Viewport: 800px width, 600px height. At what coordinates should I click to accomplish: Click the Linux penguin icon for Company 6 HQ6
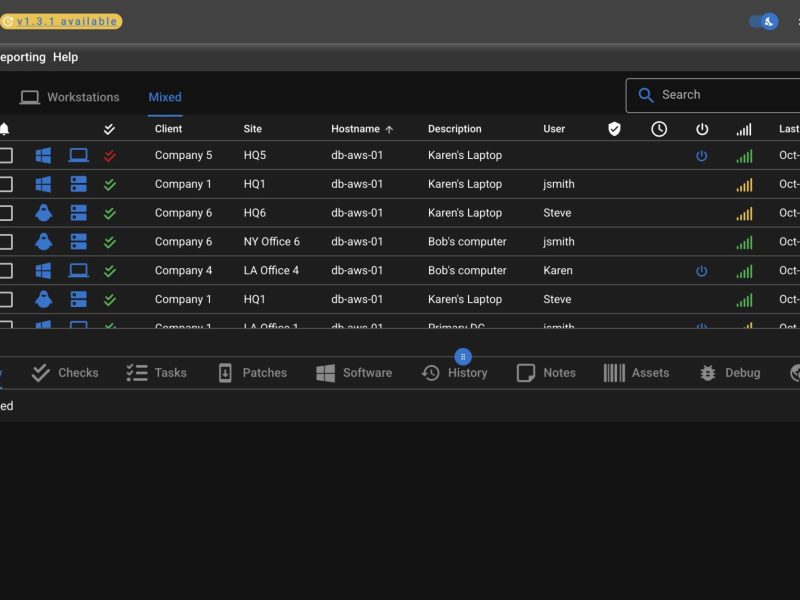click(x=44, y=213)
